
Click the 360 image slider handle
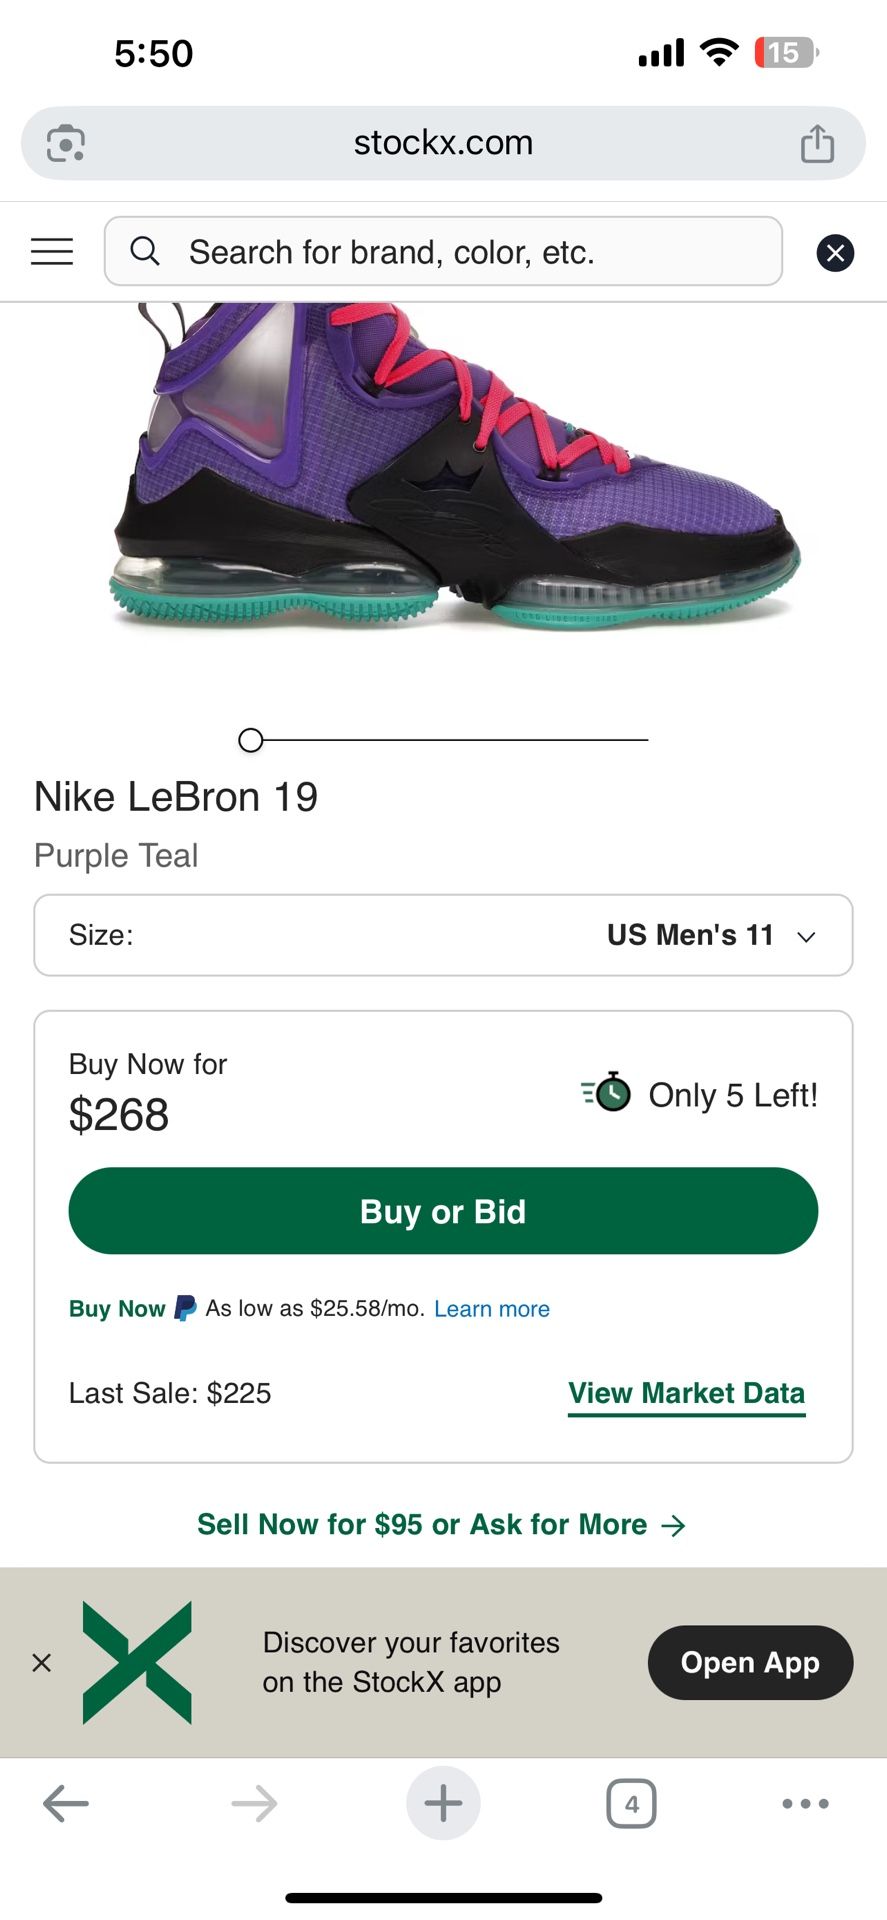[251, 740]
